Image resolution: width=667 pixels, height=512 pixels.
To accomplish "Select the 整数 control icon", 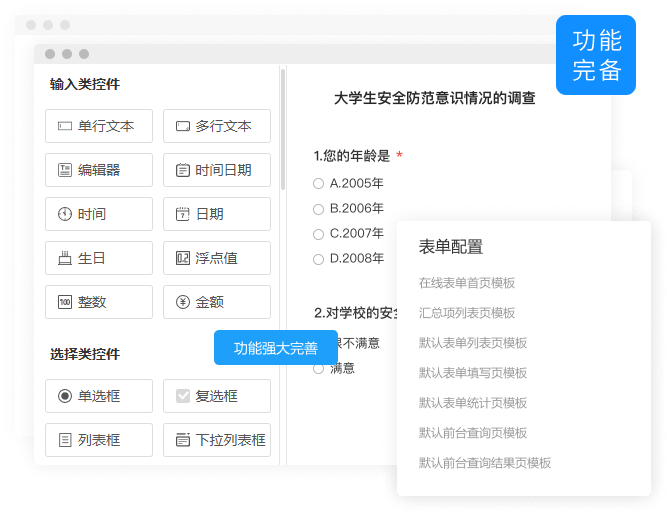I will click(x=65, y=302).
